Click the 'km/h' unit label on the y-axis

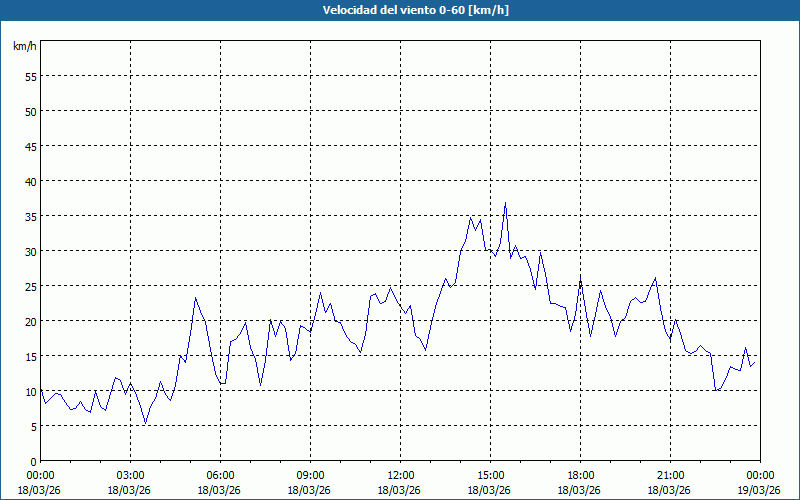click(24, 47)
